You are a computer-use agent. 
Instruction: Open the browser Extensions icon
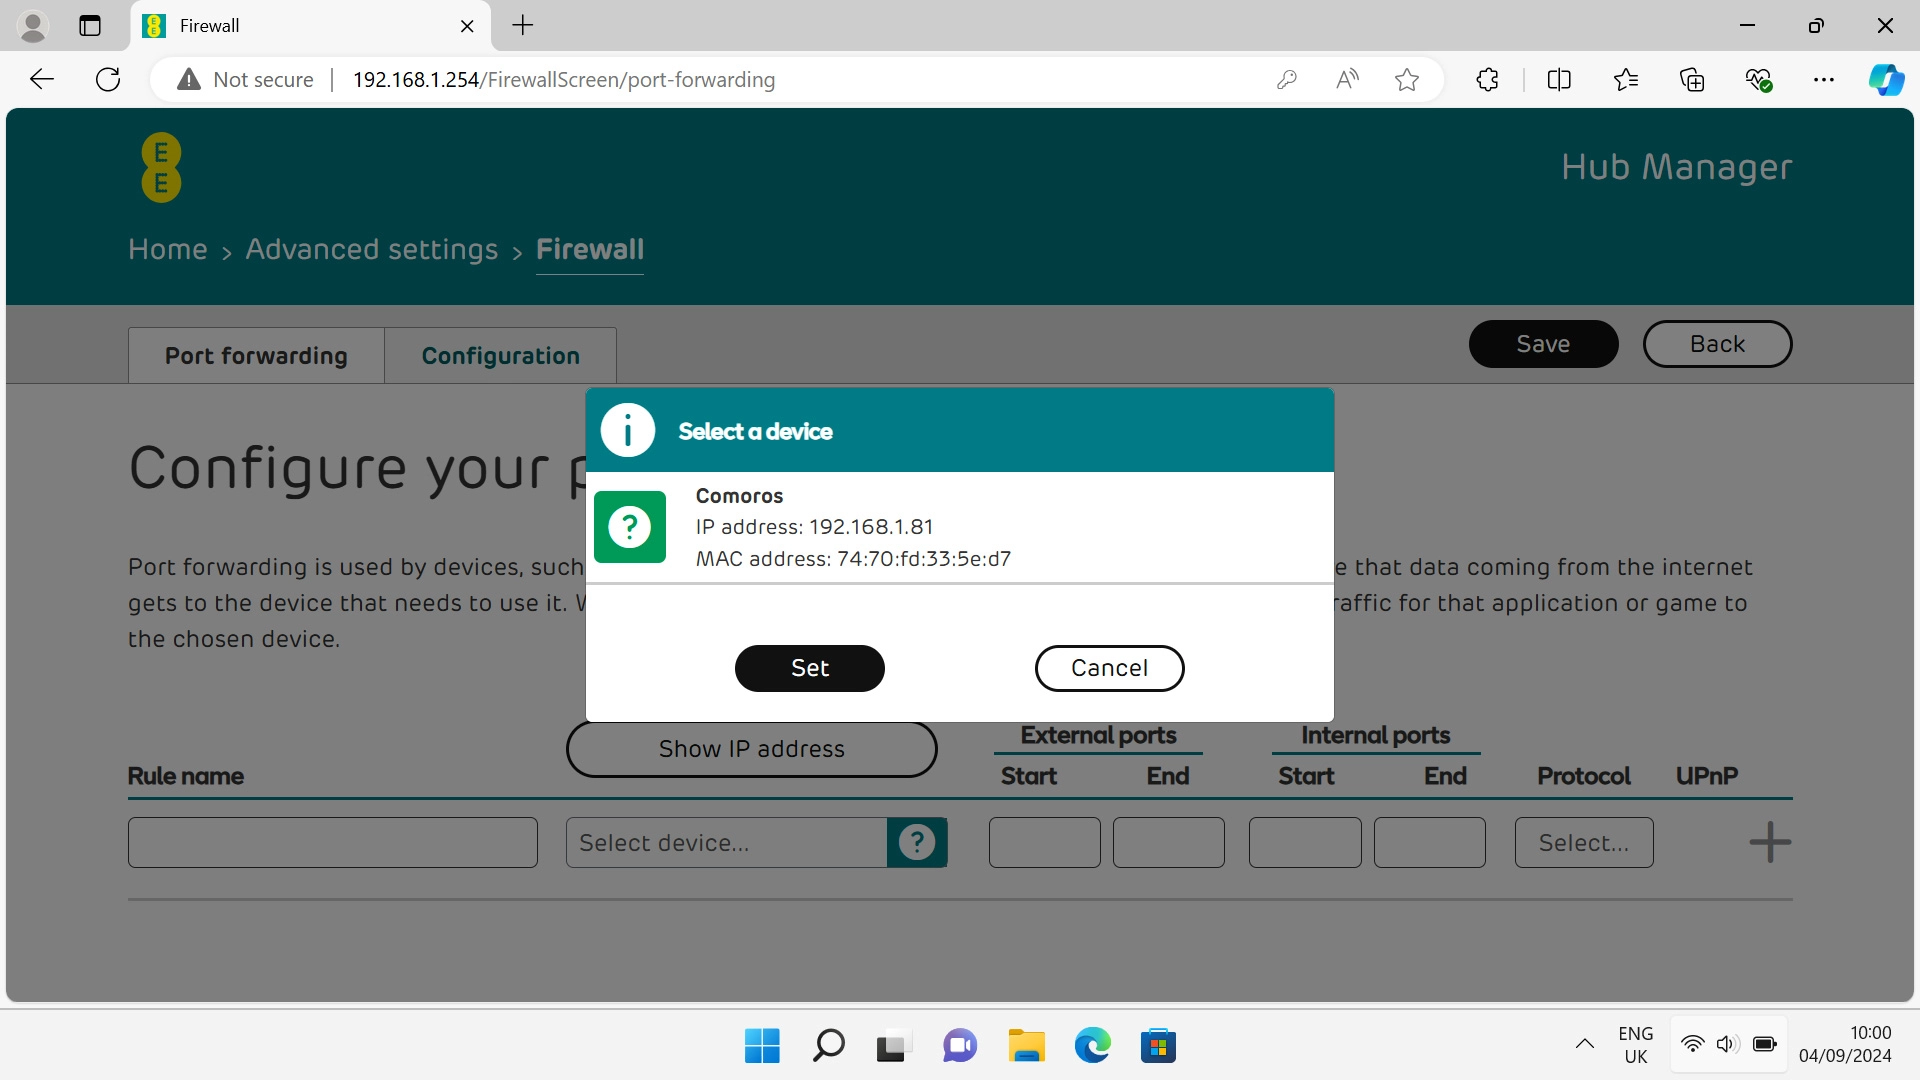[1486, 80]
